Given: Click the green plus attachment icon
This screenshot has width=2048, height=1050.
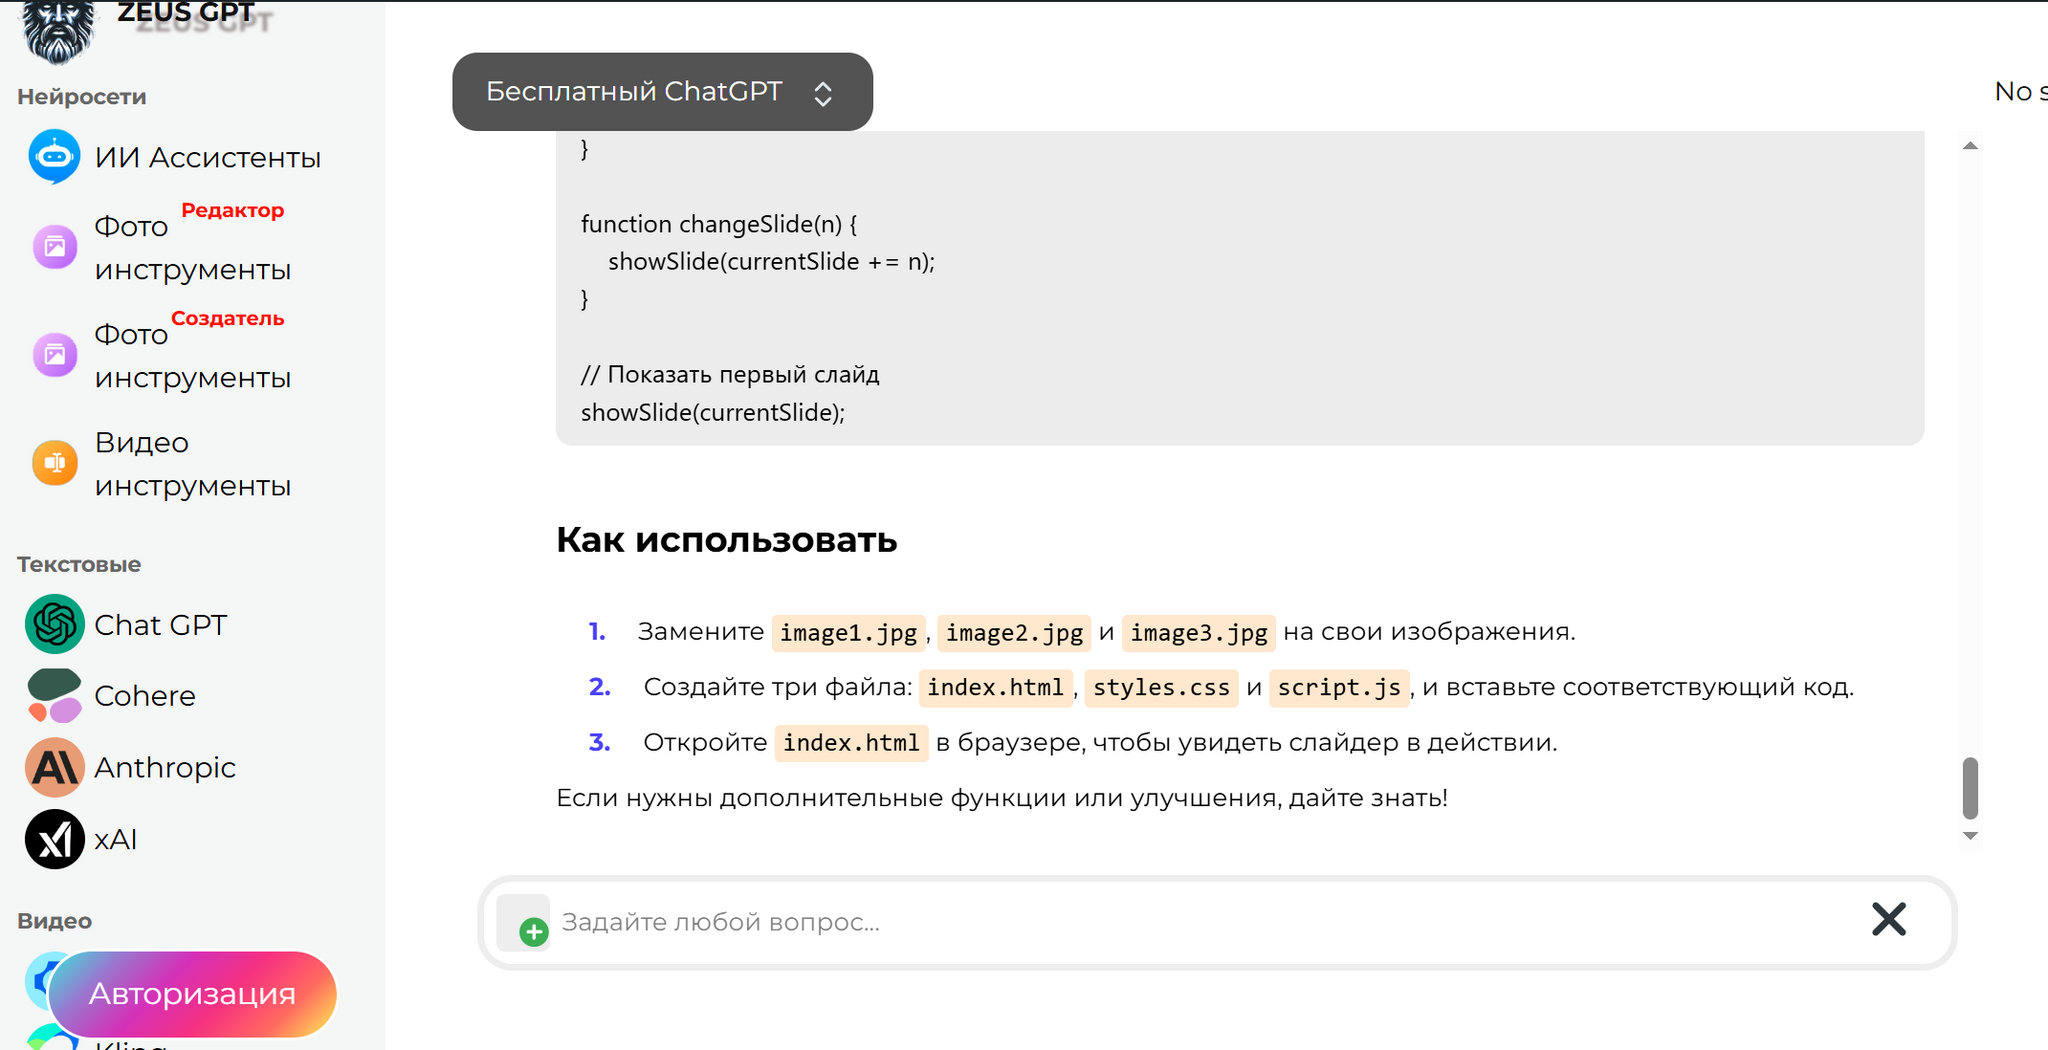Looking at the screenshot, I should [533, 932].
